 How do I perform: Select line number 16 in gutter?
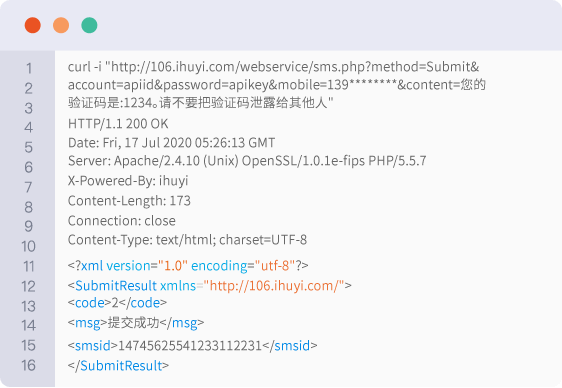point(28,365)
